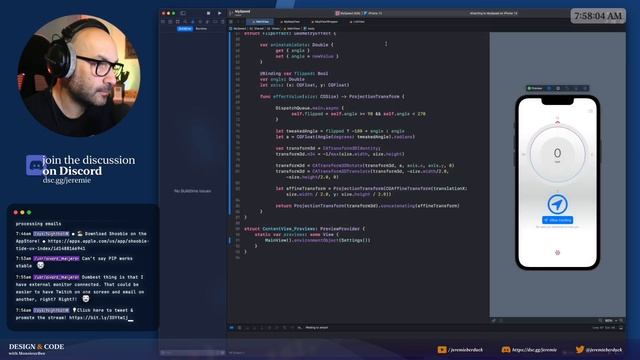Switch to the third editor tab

point(325,22)
